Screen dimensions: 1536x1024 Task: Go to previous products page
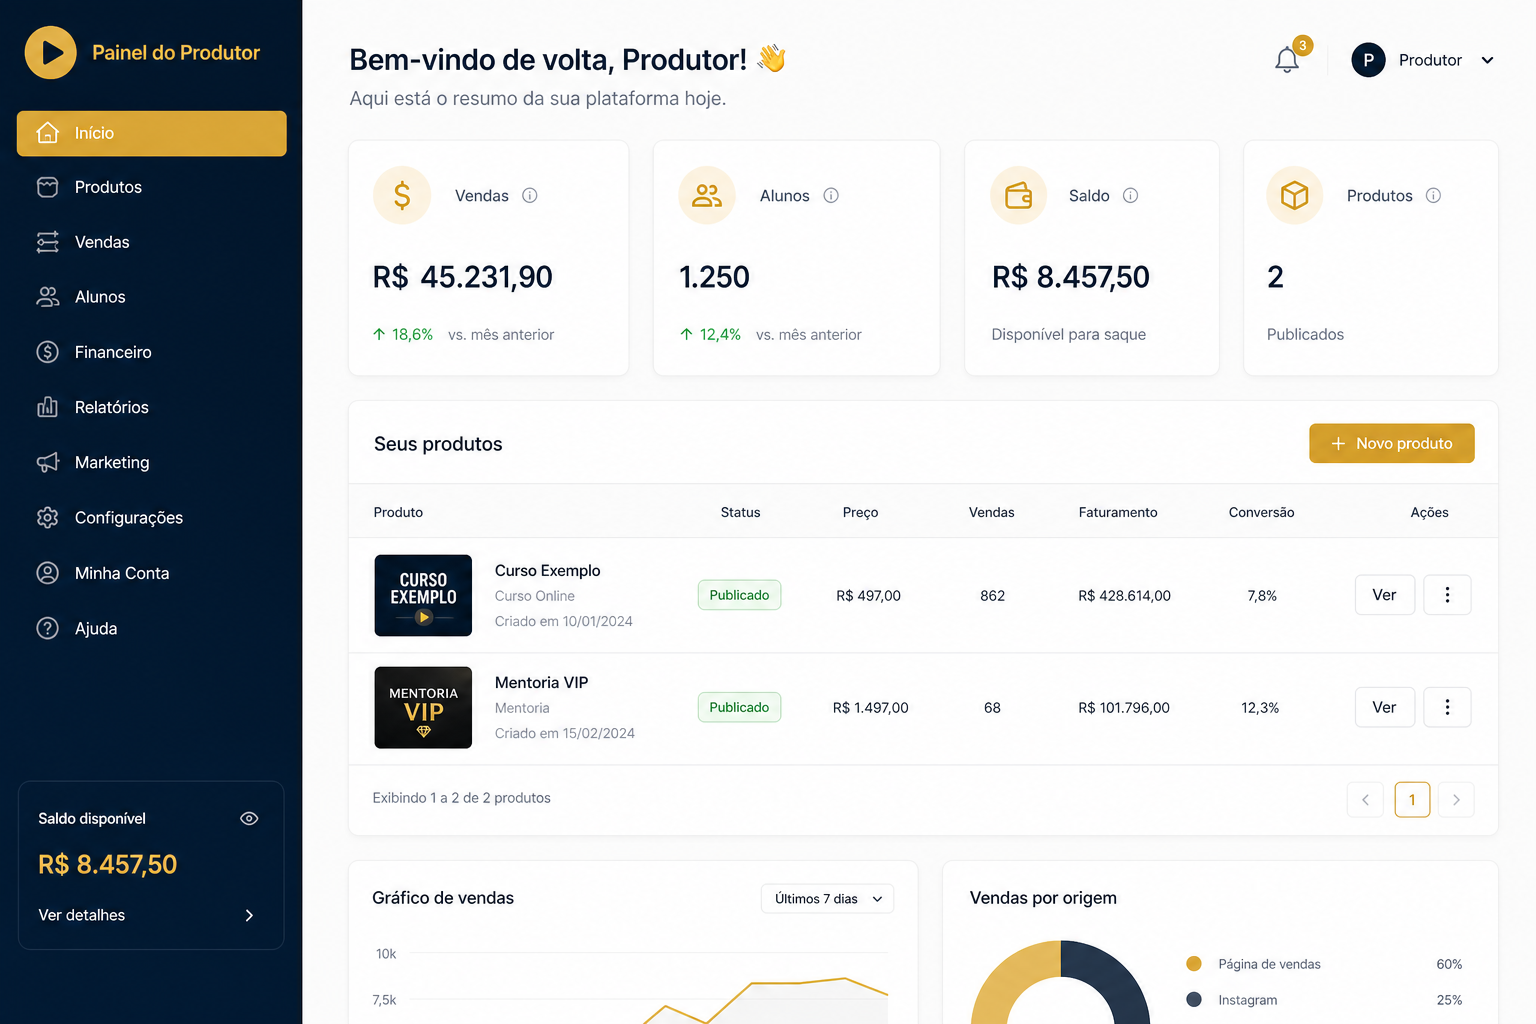(x=1365, y=799)
